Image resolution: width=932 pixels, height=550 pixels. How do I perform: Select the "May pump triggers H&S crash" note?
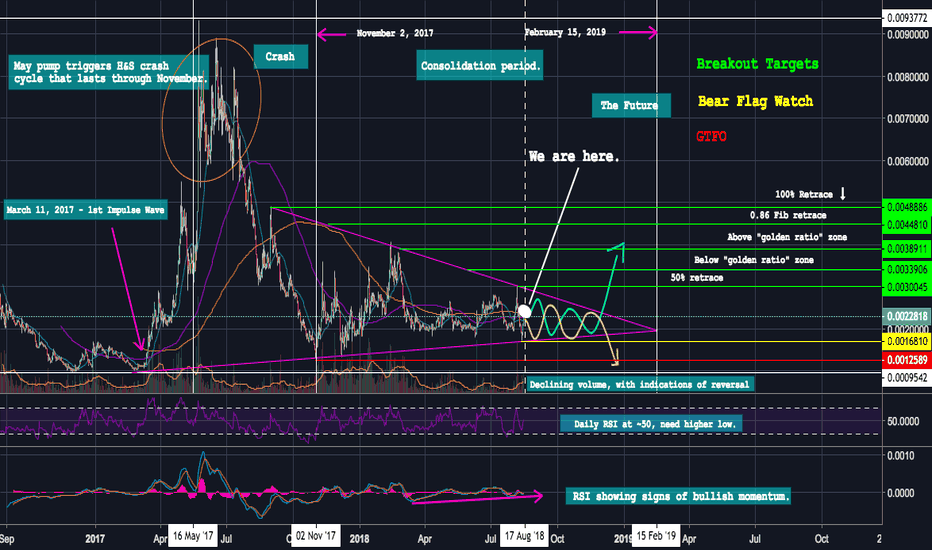click(108, 72)
